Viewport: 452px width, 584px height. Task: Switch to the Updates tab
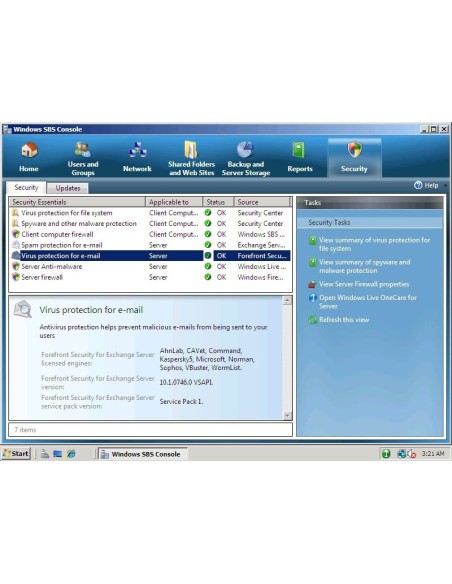tap(68, 188)
